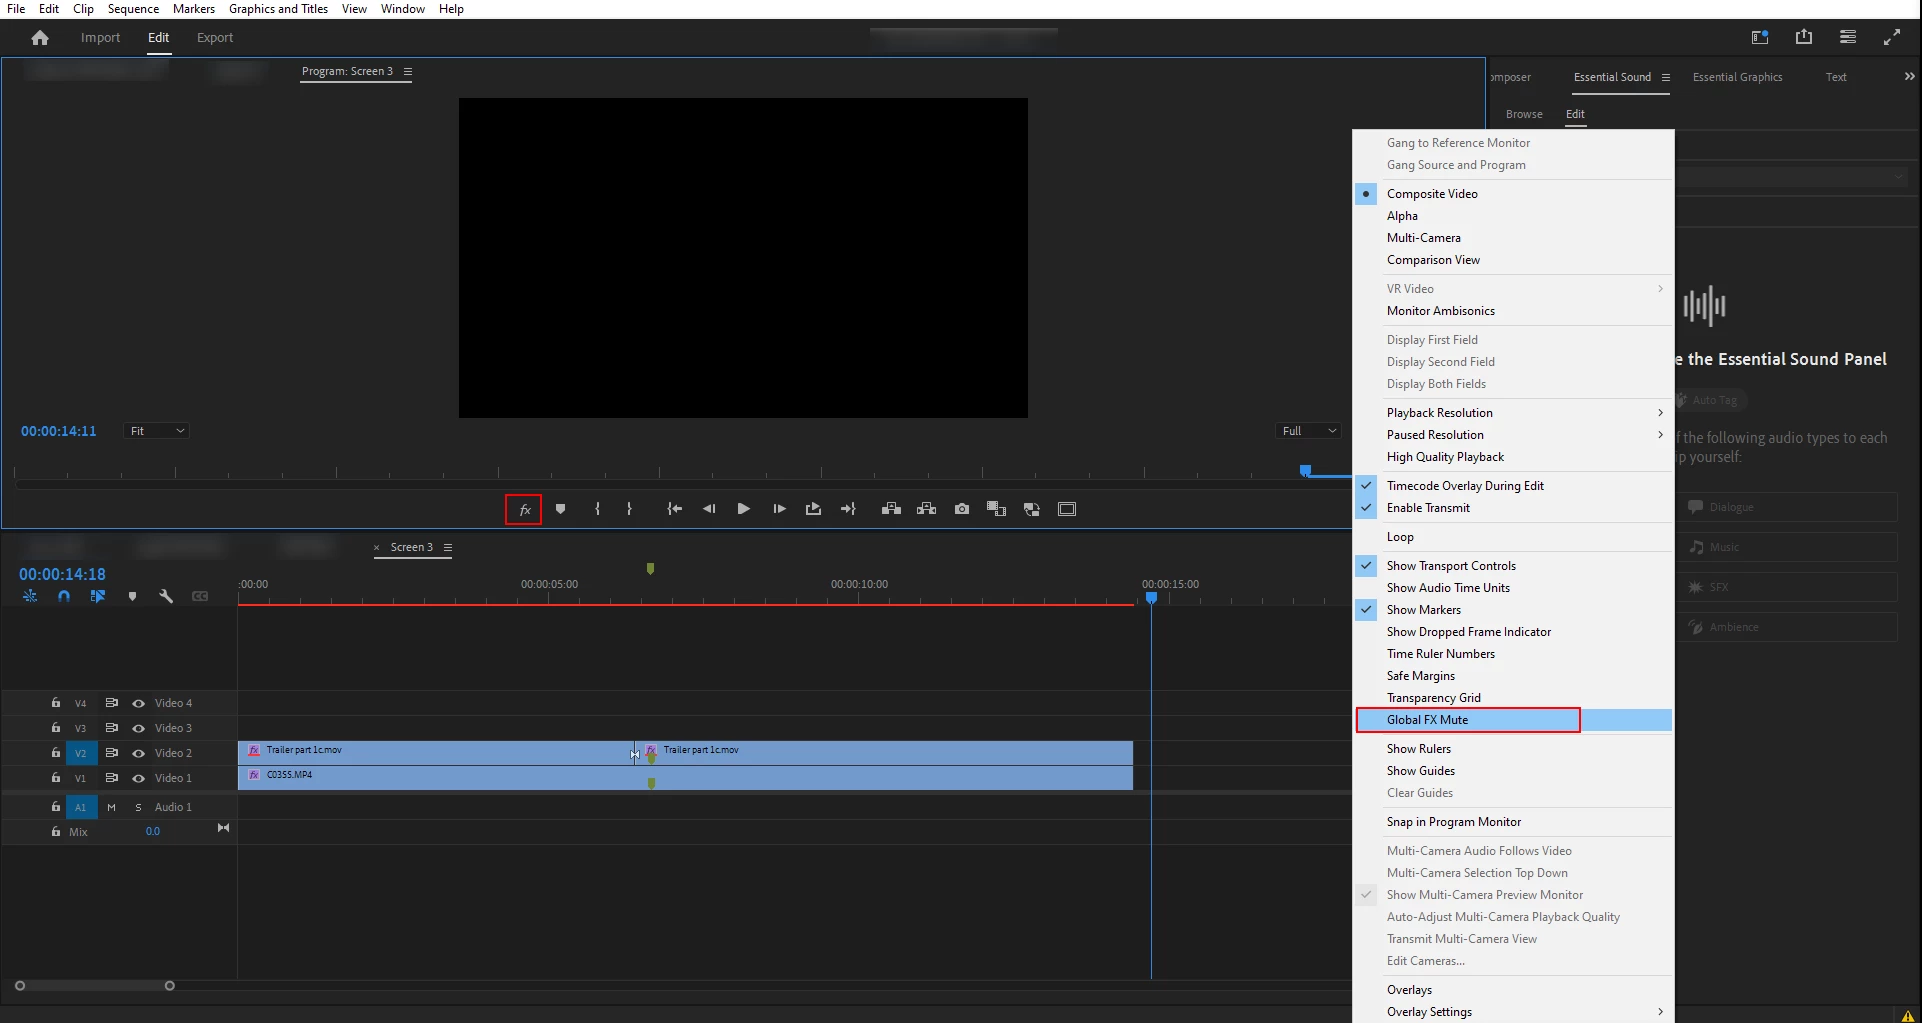Step forward one frame
The height and width of the screenshot is (1023, 1922).
[x=779, y=509]
